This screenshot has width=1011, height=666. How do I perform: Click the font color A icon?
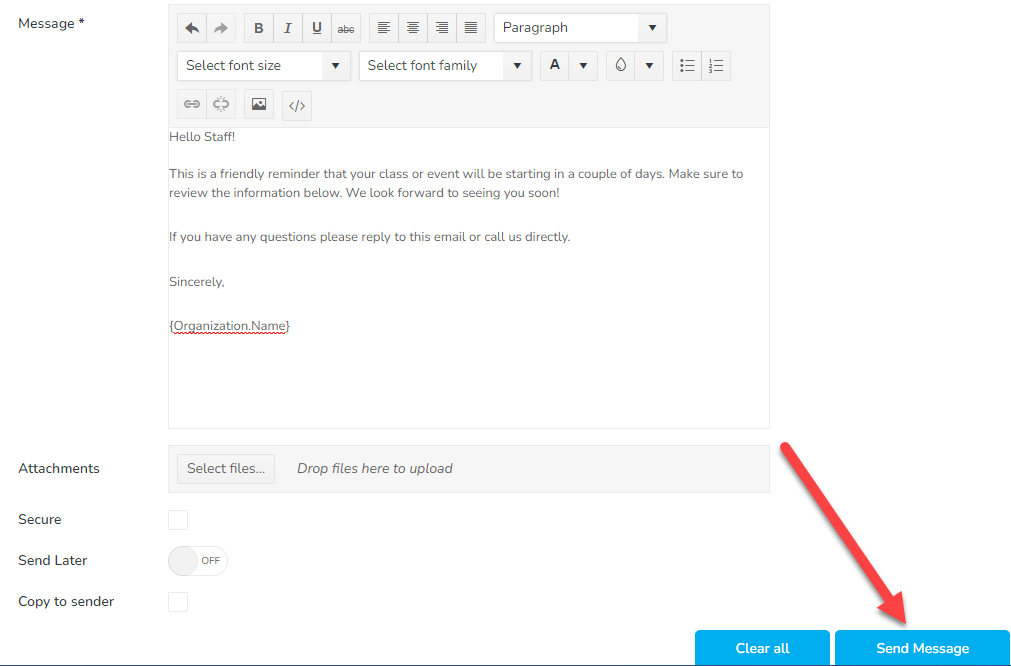555,66
